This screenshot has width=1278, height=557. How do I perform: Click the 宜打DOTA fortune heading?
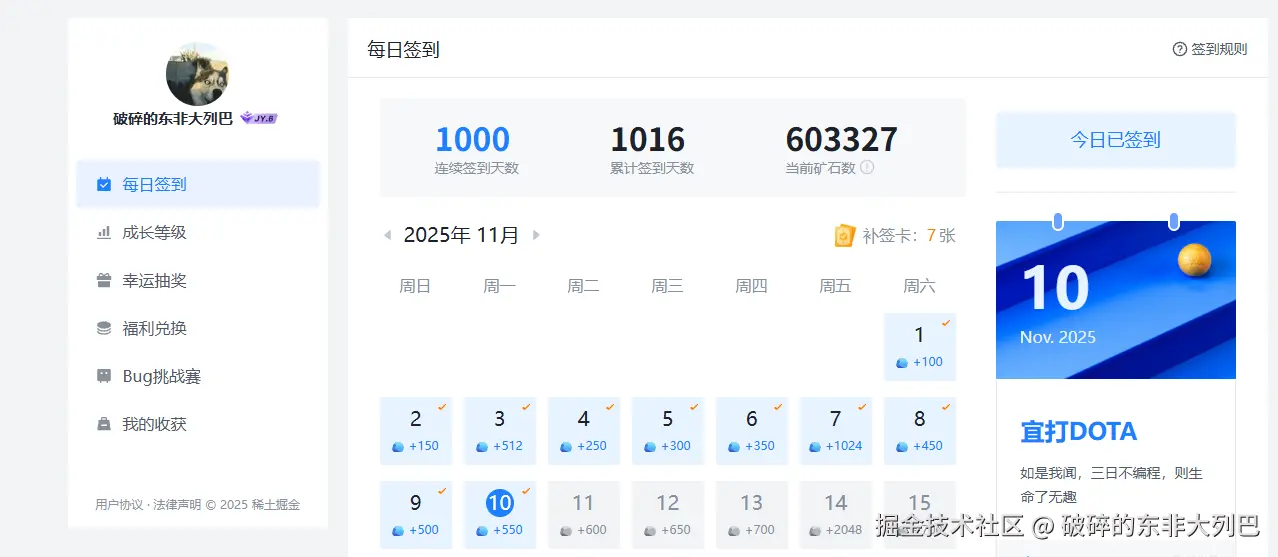[1079, 432]
